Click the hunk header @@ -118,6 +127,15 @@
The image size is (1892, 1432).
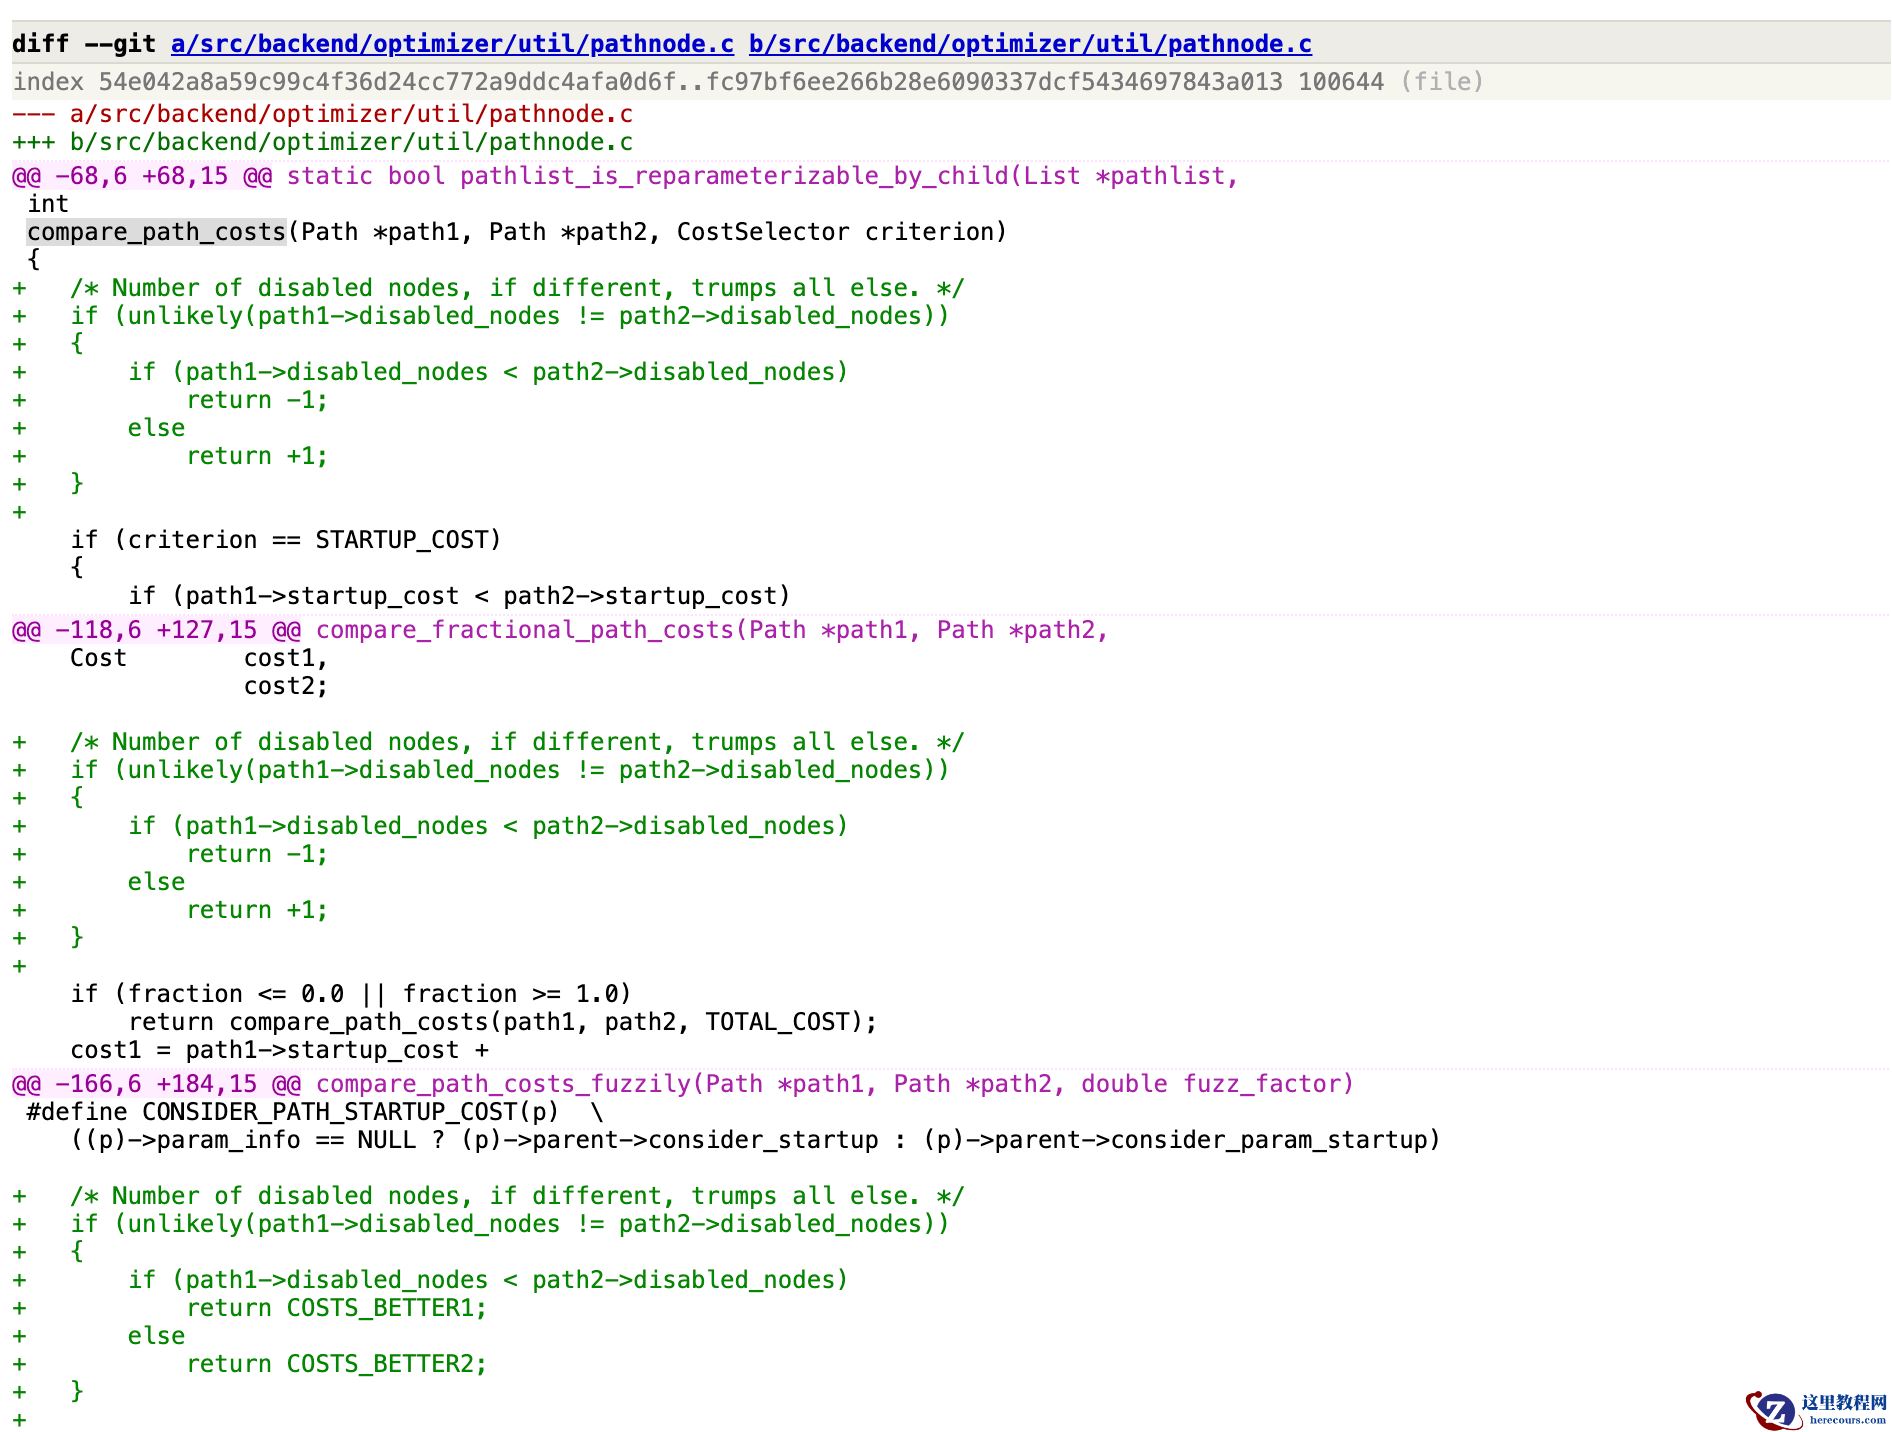(x=156, y=630)
